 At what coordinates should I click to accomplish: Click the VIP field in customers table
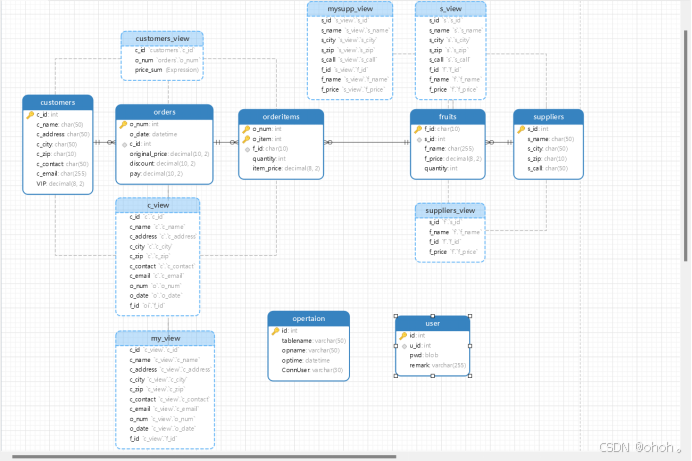[60, 184]
